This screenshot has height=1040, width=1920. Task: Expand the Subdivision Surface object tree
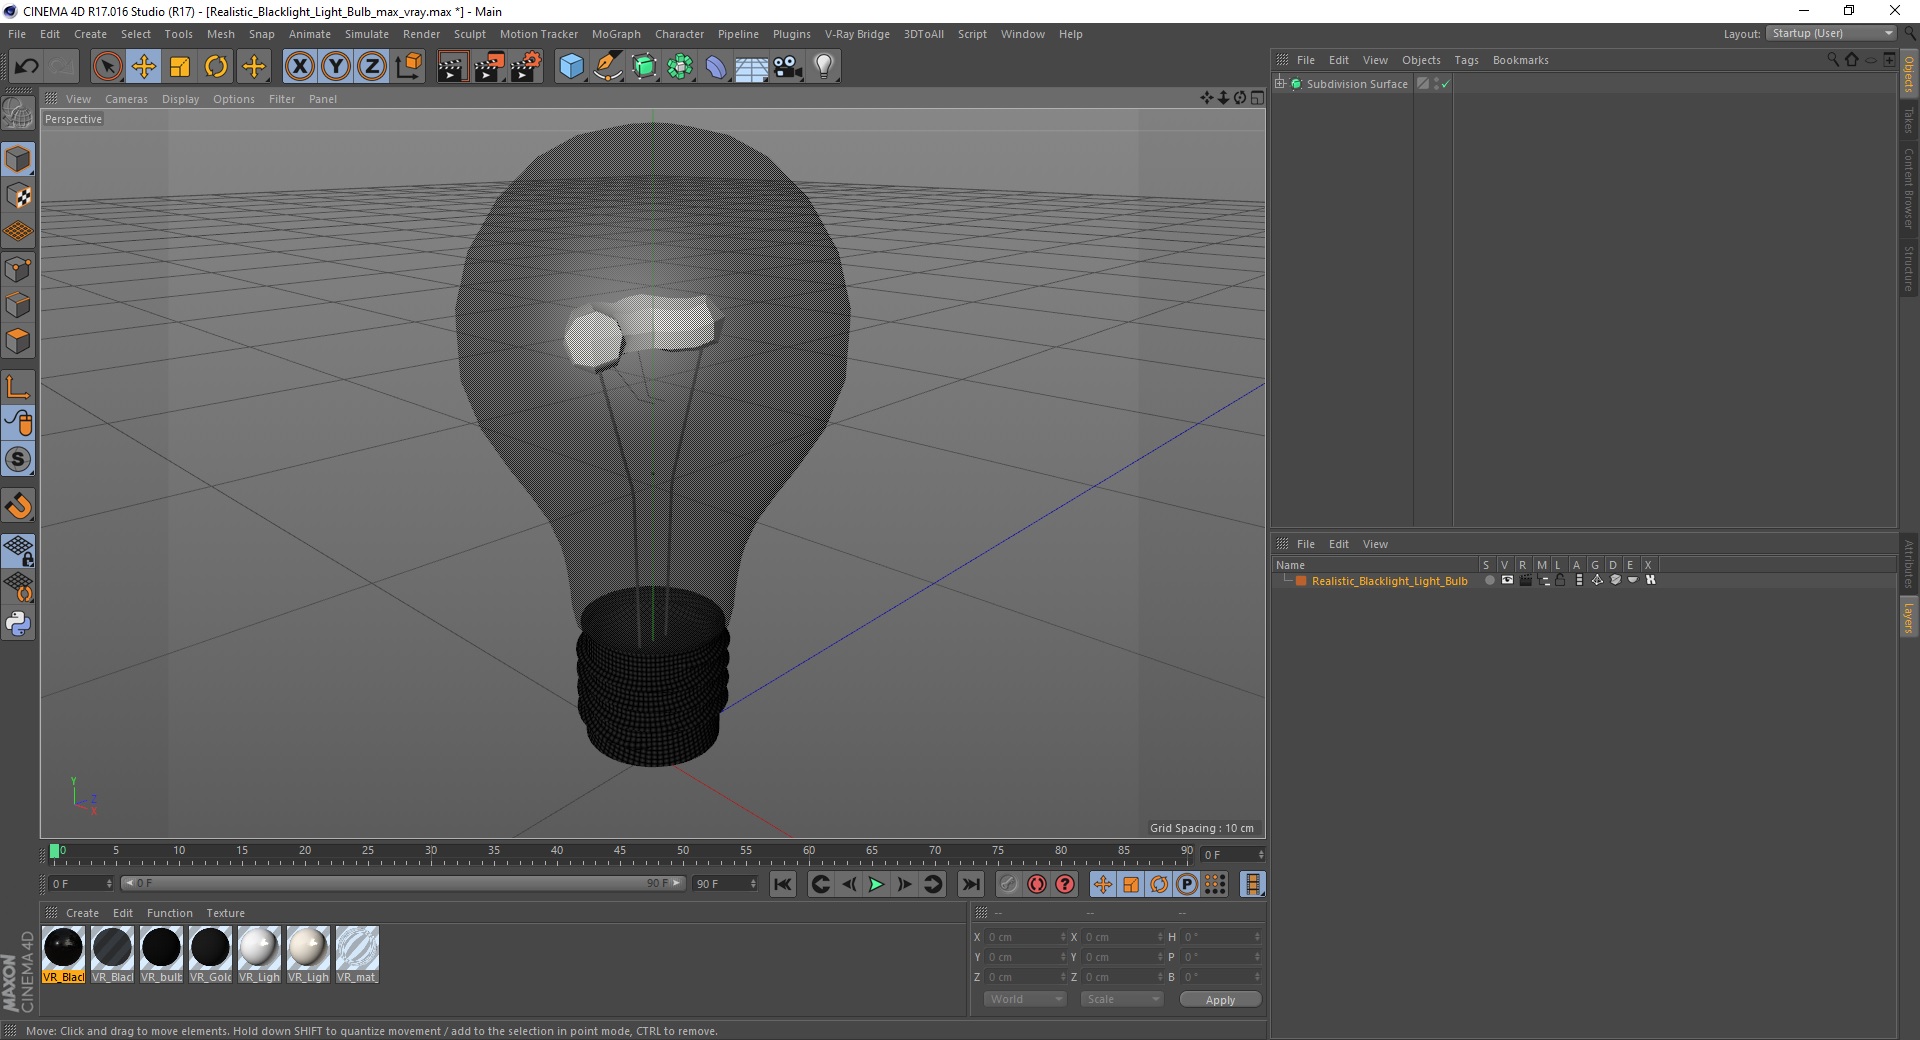pos(1279,83)
